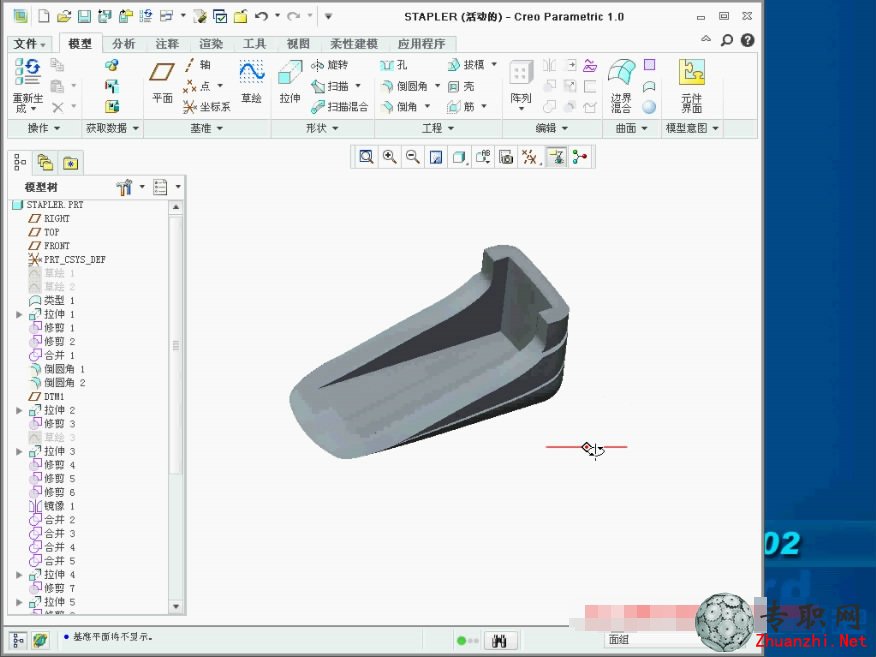Viewport: 876px width, 657px height.
Task: Select the Revolve (旋转) tool
Action: point(330,65)
